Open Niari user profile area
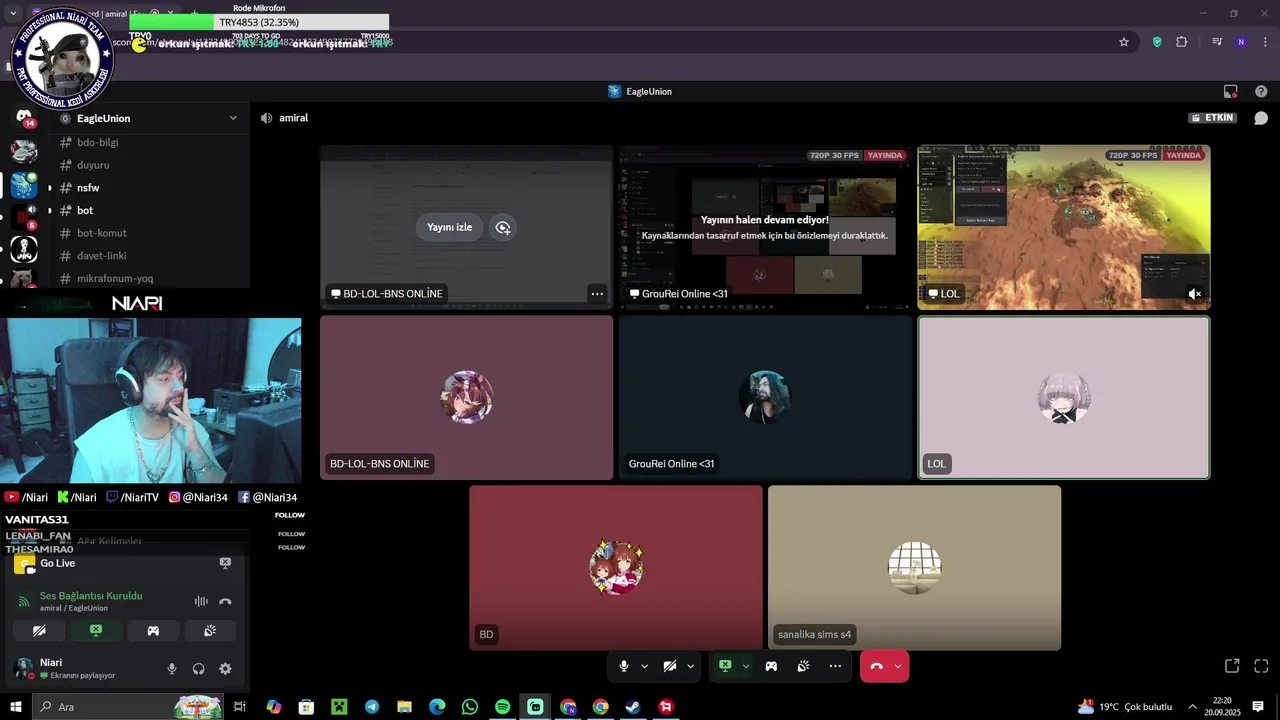 point(80,668)
